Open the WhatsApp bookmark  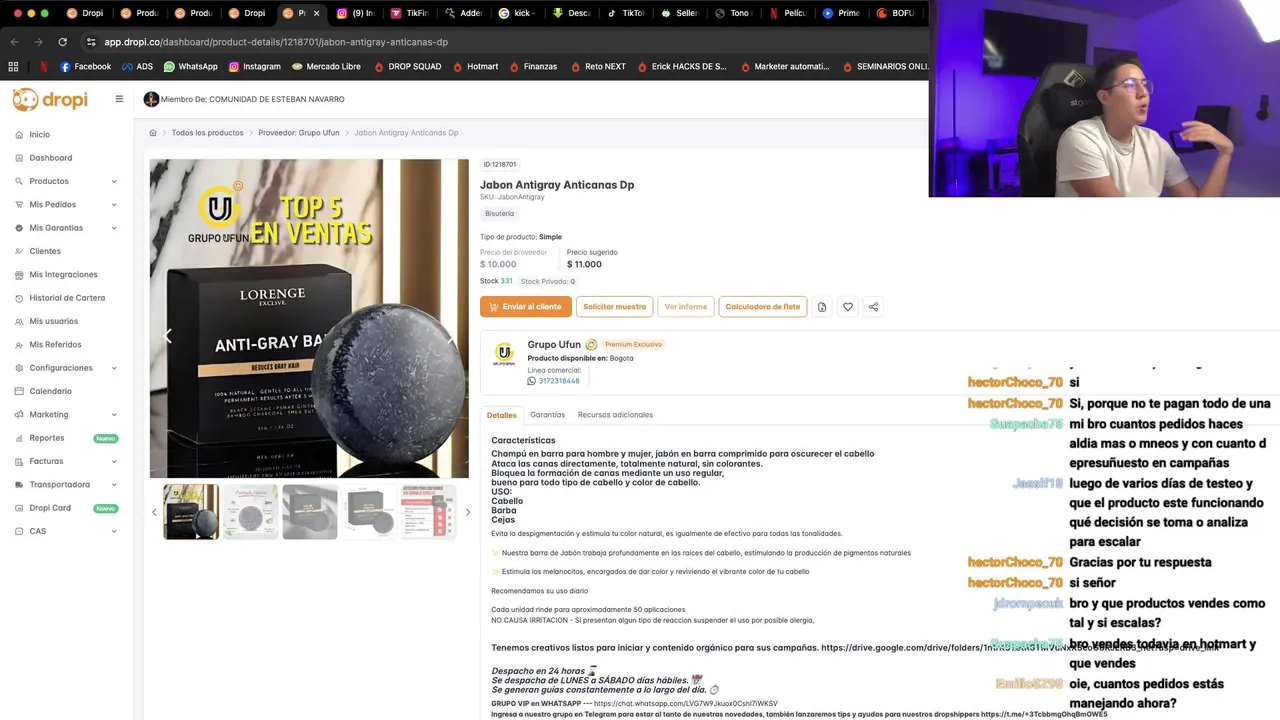pos(190,66)
